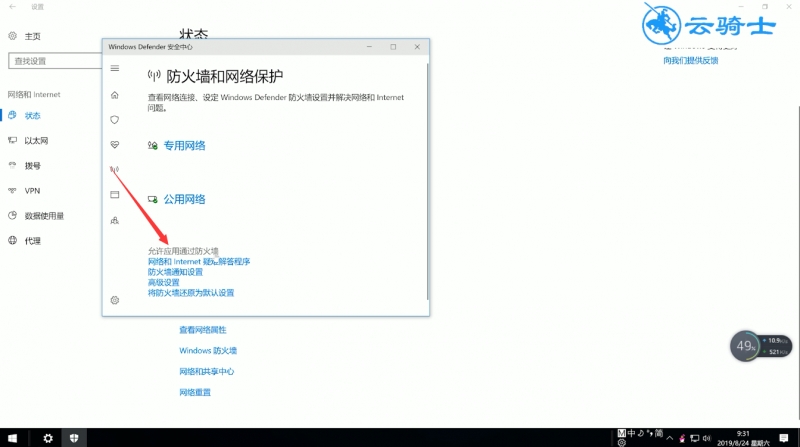Open 网络重置 link in Settings
Viewport: 800px width, 447px height.
click(195, 392)
